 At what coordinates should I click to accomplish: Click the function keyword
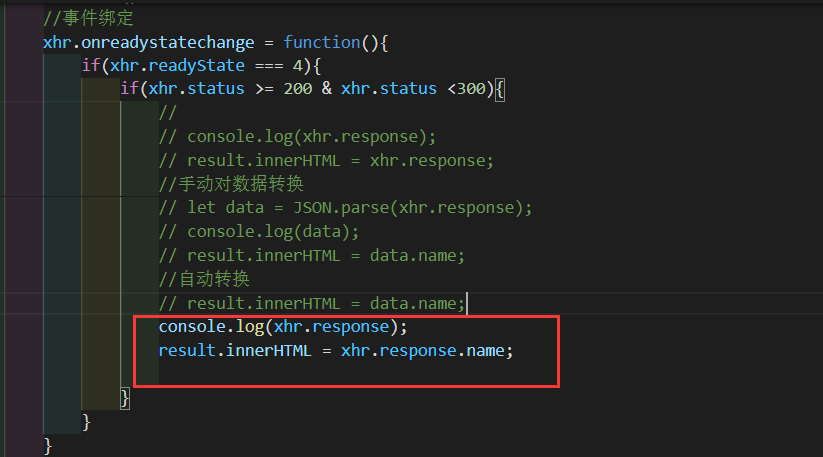pyautogui.click(x=322, y=42)
